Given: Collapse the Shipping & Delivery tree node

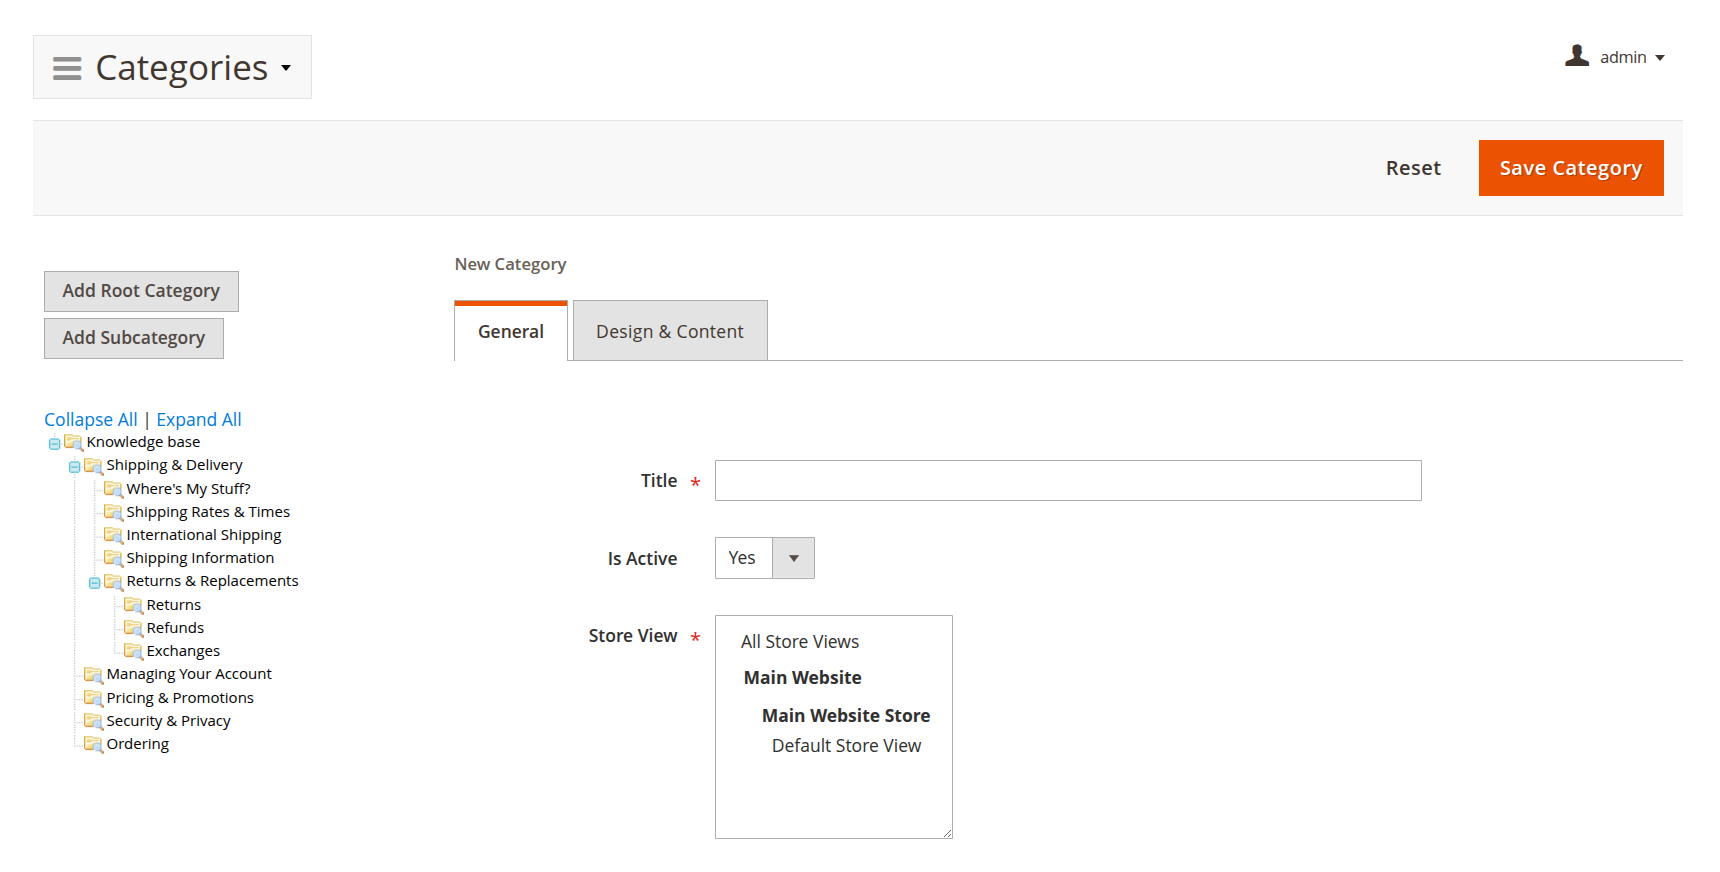Looking at the screenshot, I should click(74, 466).
